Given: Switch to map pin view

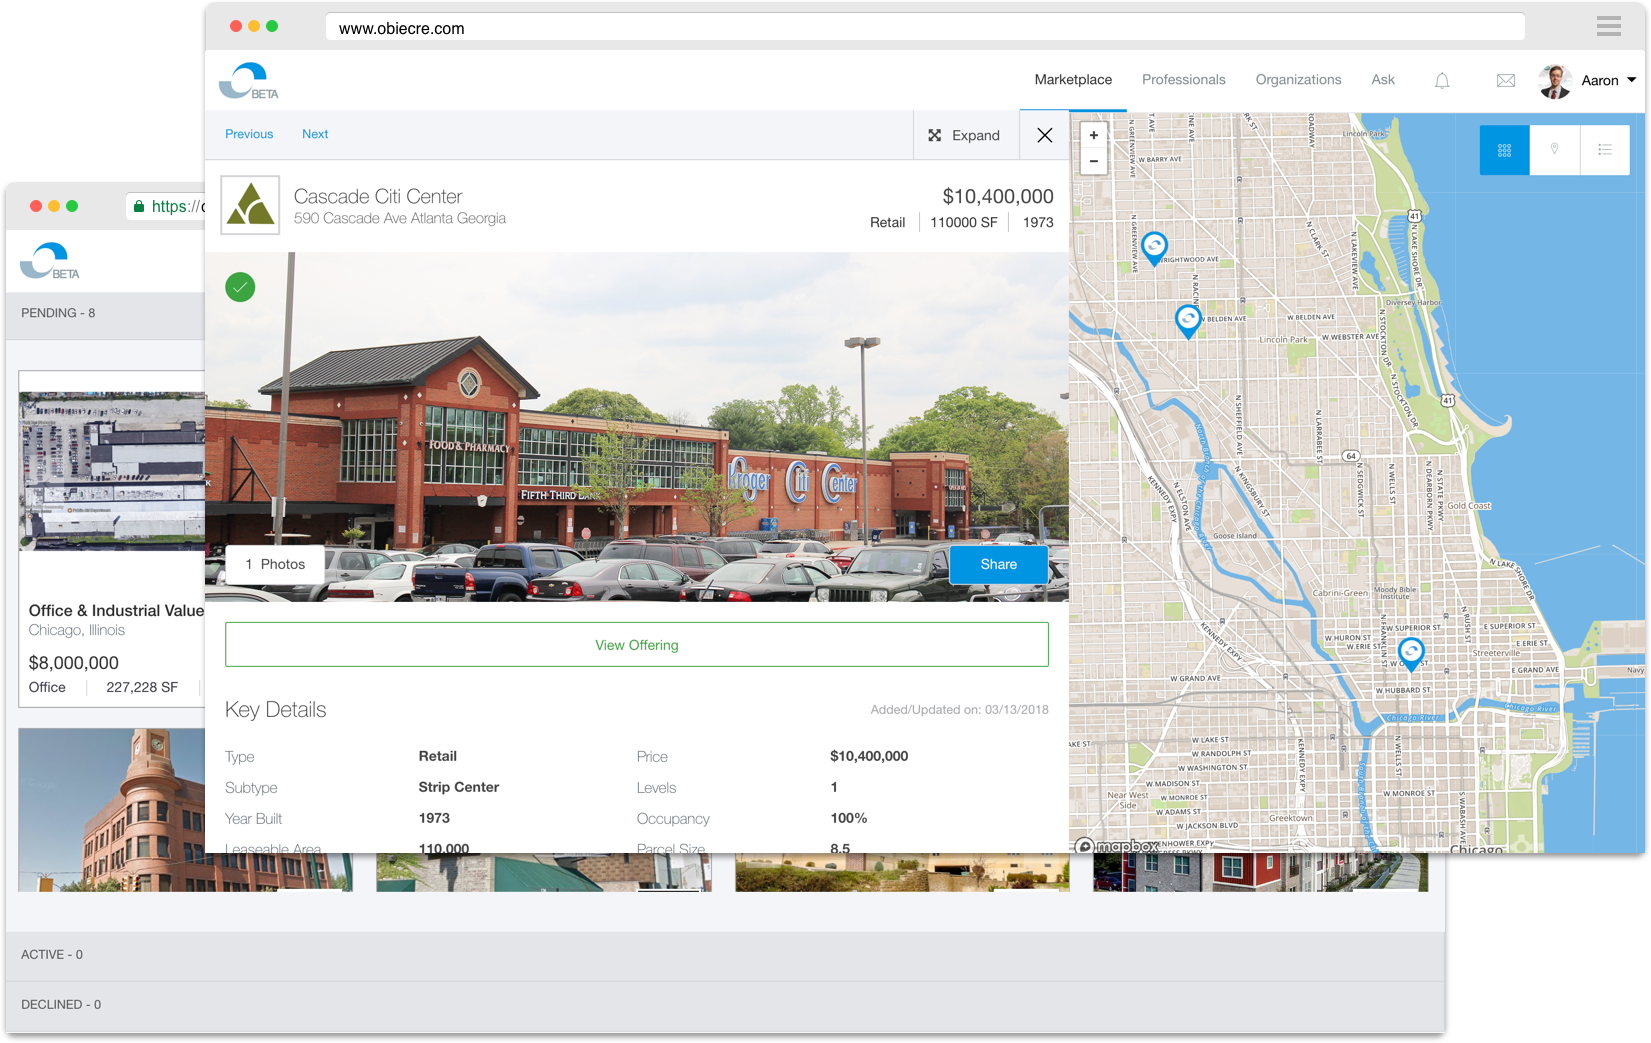Looking at the screenshot, I should pos(1554,150).
